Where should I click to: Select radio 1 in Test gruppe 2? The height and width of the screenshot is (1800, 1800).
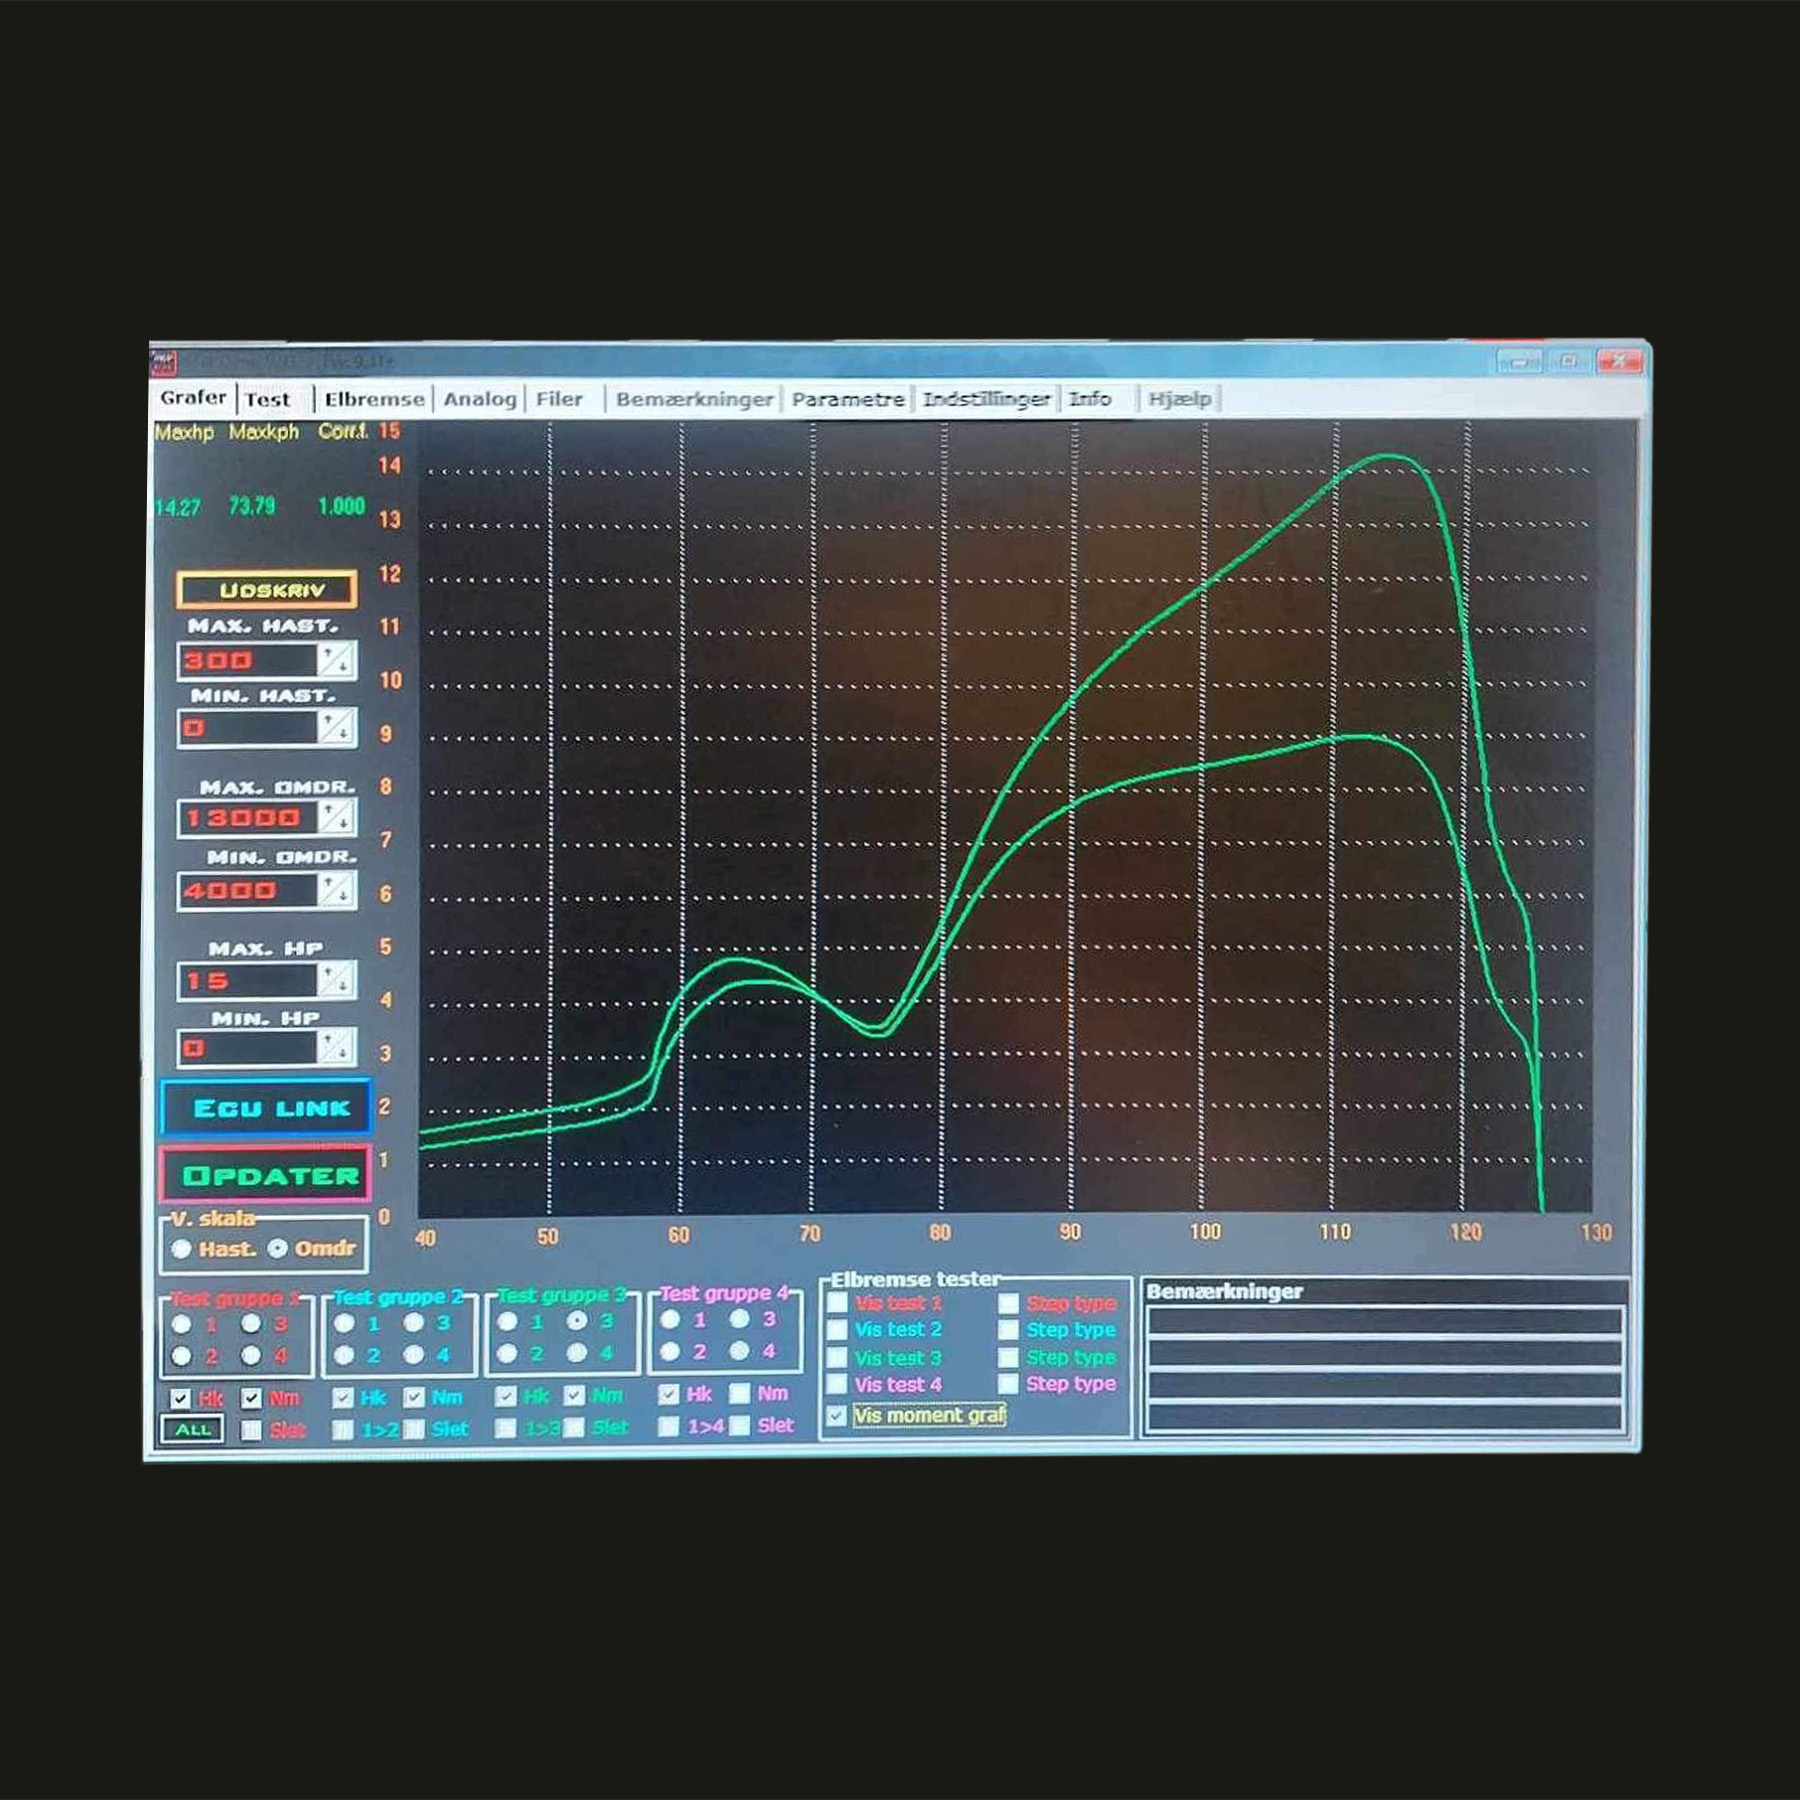[x=344, y=1323]
